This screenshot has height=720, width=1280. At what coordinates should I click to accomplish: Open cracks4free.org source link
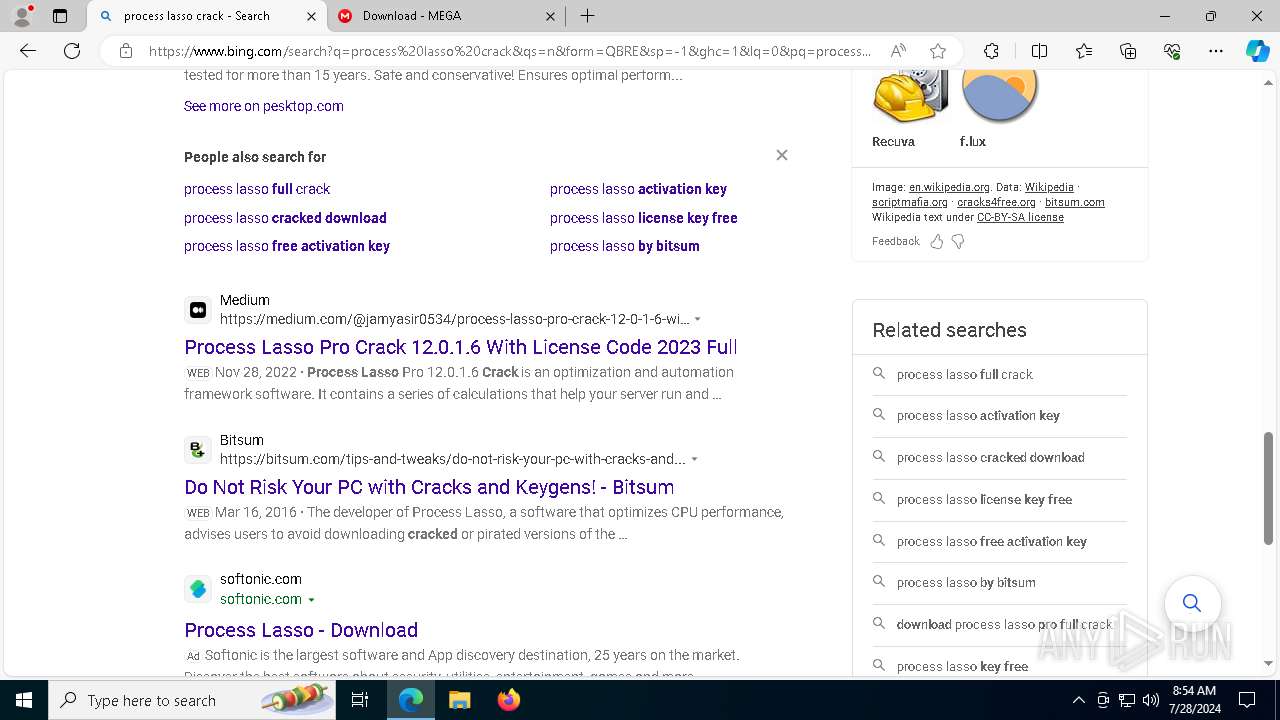[x=996, y=202]
